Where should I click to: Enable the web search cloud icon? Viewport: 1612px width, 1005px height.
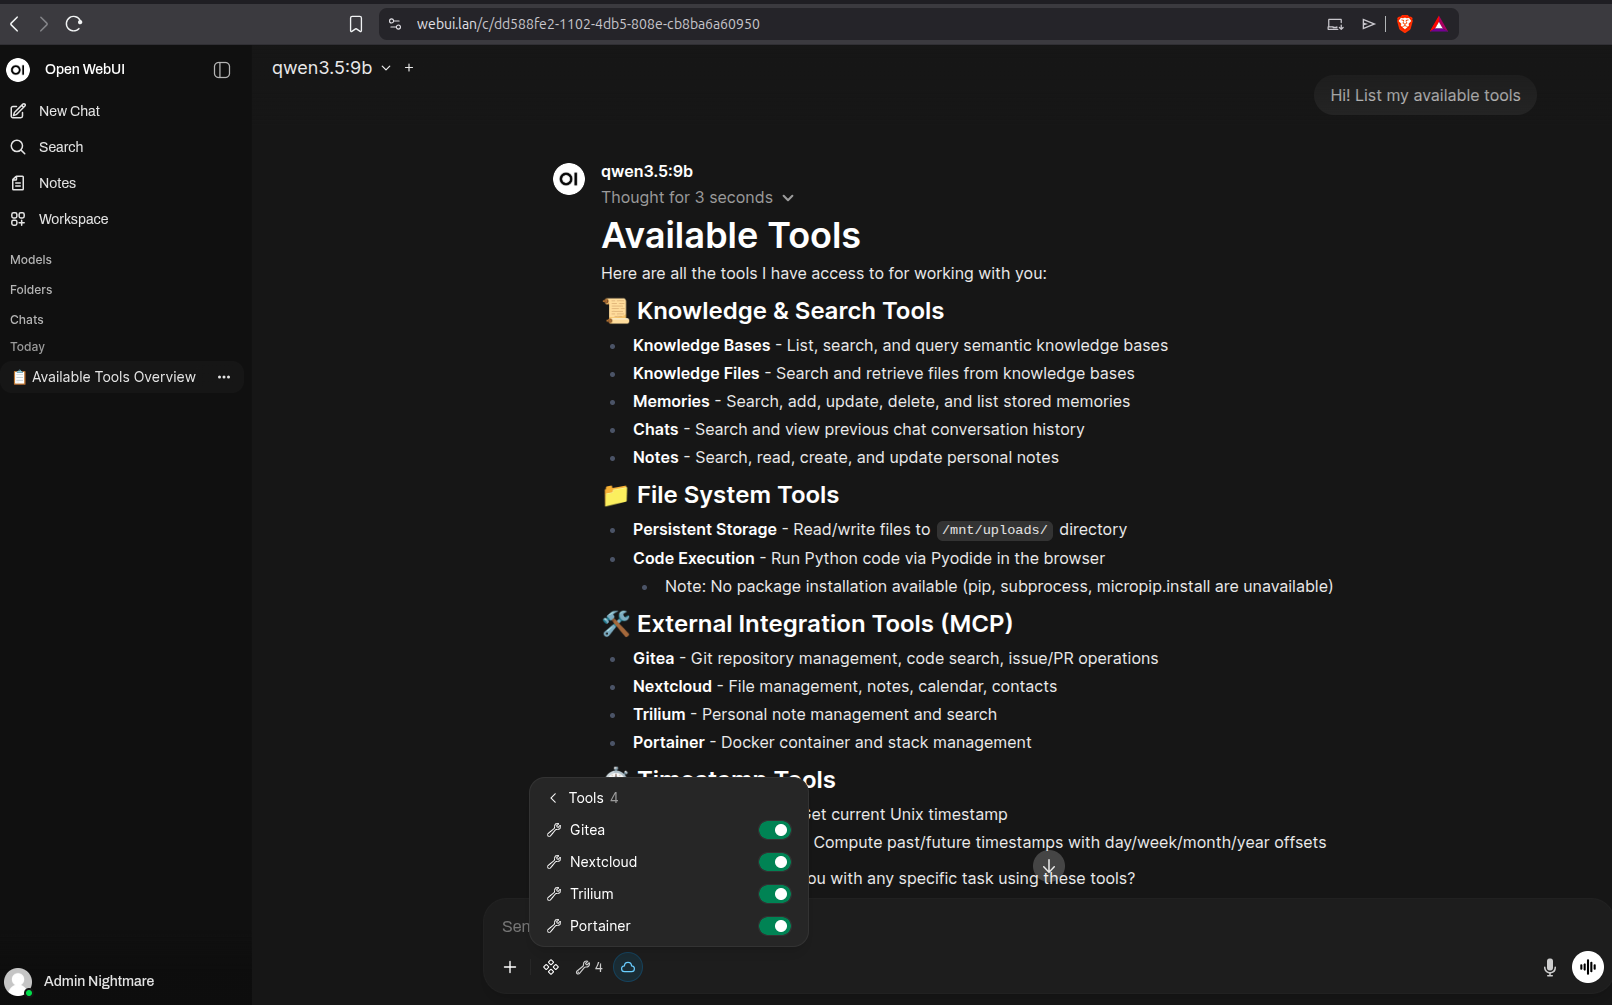point(627,967)
